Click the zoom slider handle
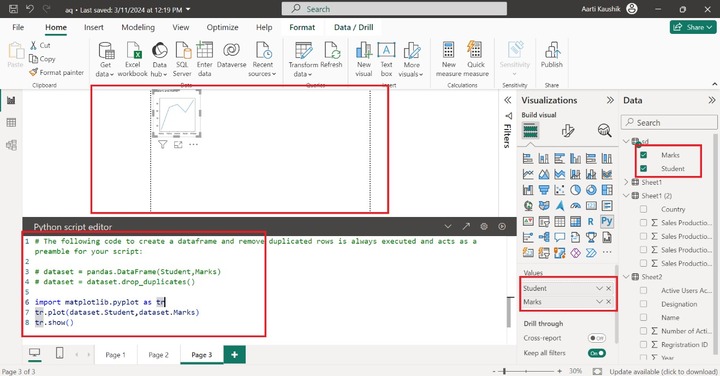 tap(505, 371)
